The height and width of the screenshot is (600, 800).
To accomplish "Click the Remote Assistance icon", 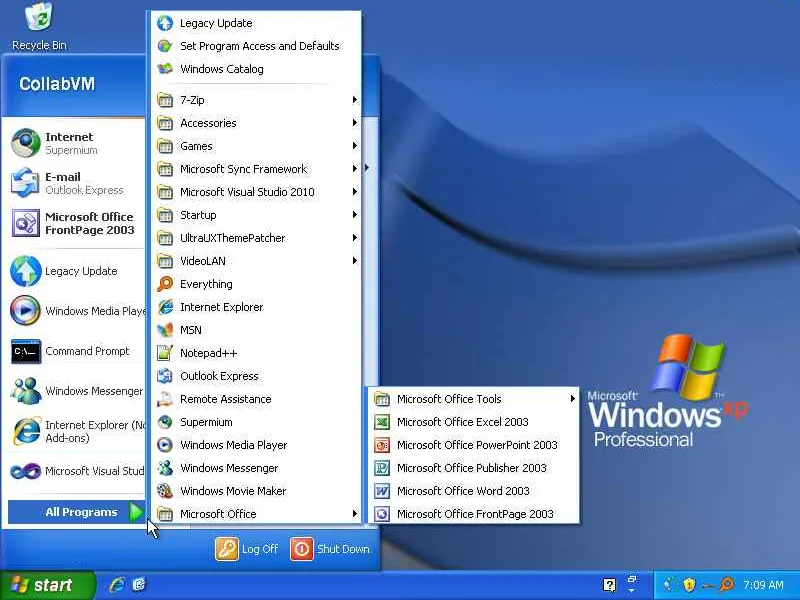I will coord(165,399).
